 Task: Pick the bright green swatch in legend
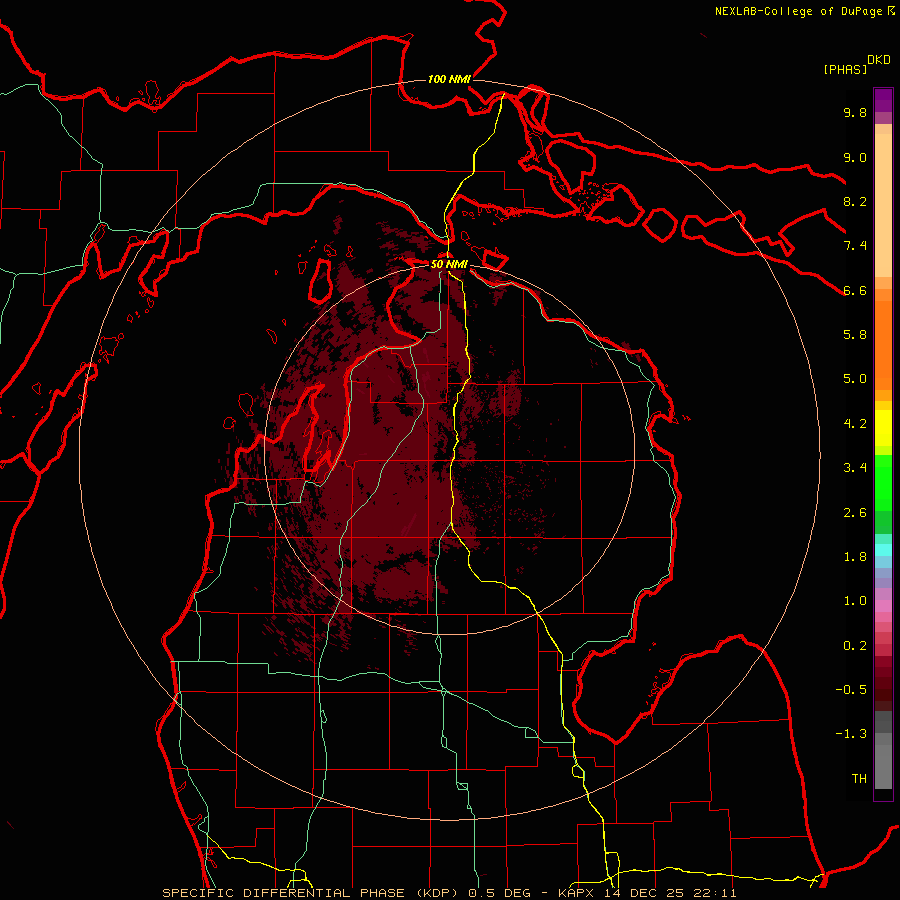point(883,483)
